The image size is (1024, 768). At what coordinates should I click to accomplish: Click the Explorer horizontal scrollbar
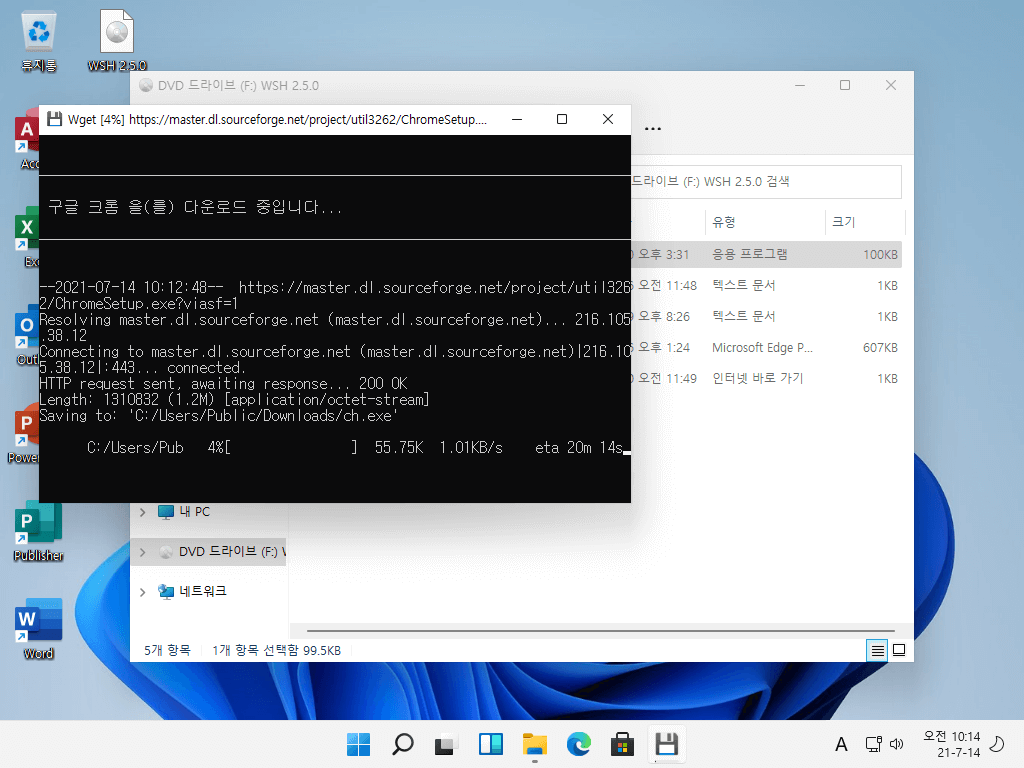click(600, 631)
